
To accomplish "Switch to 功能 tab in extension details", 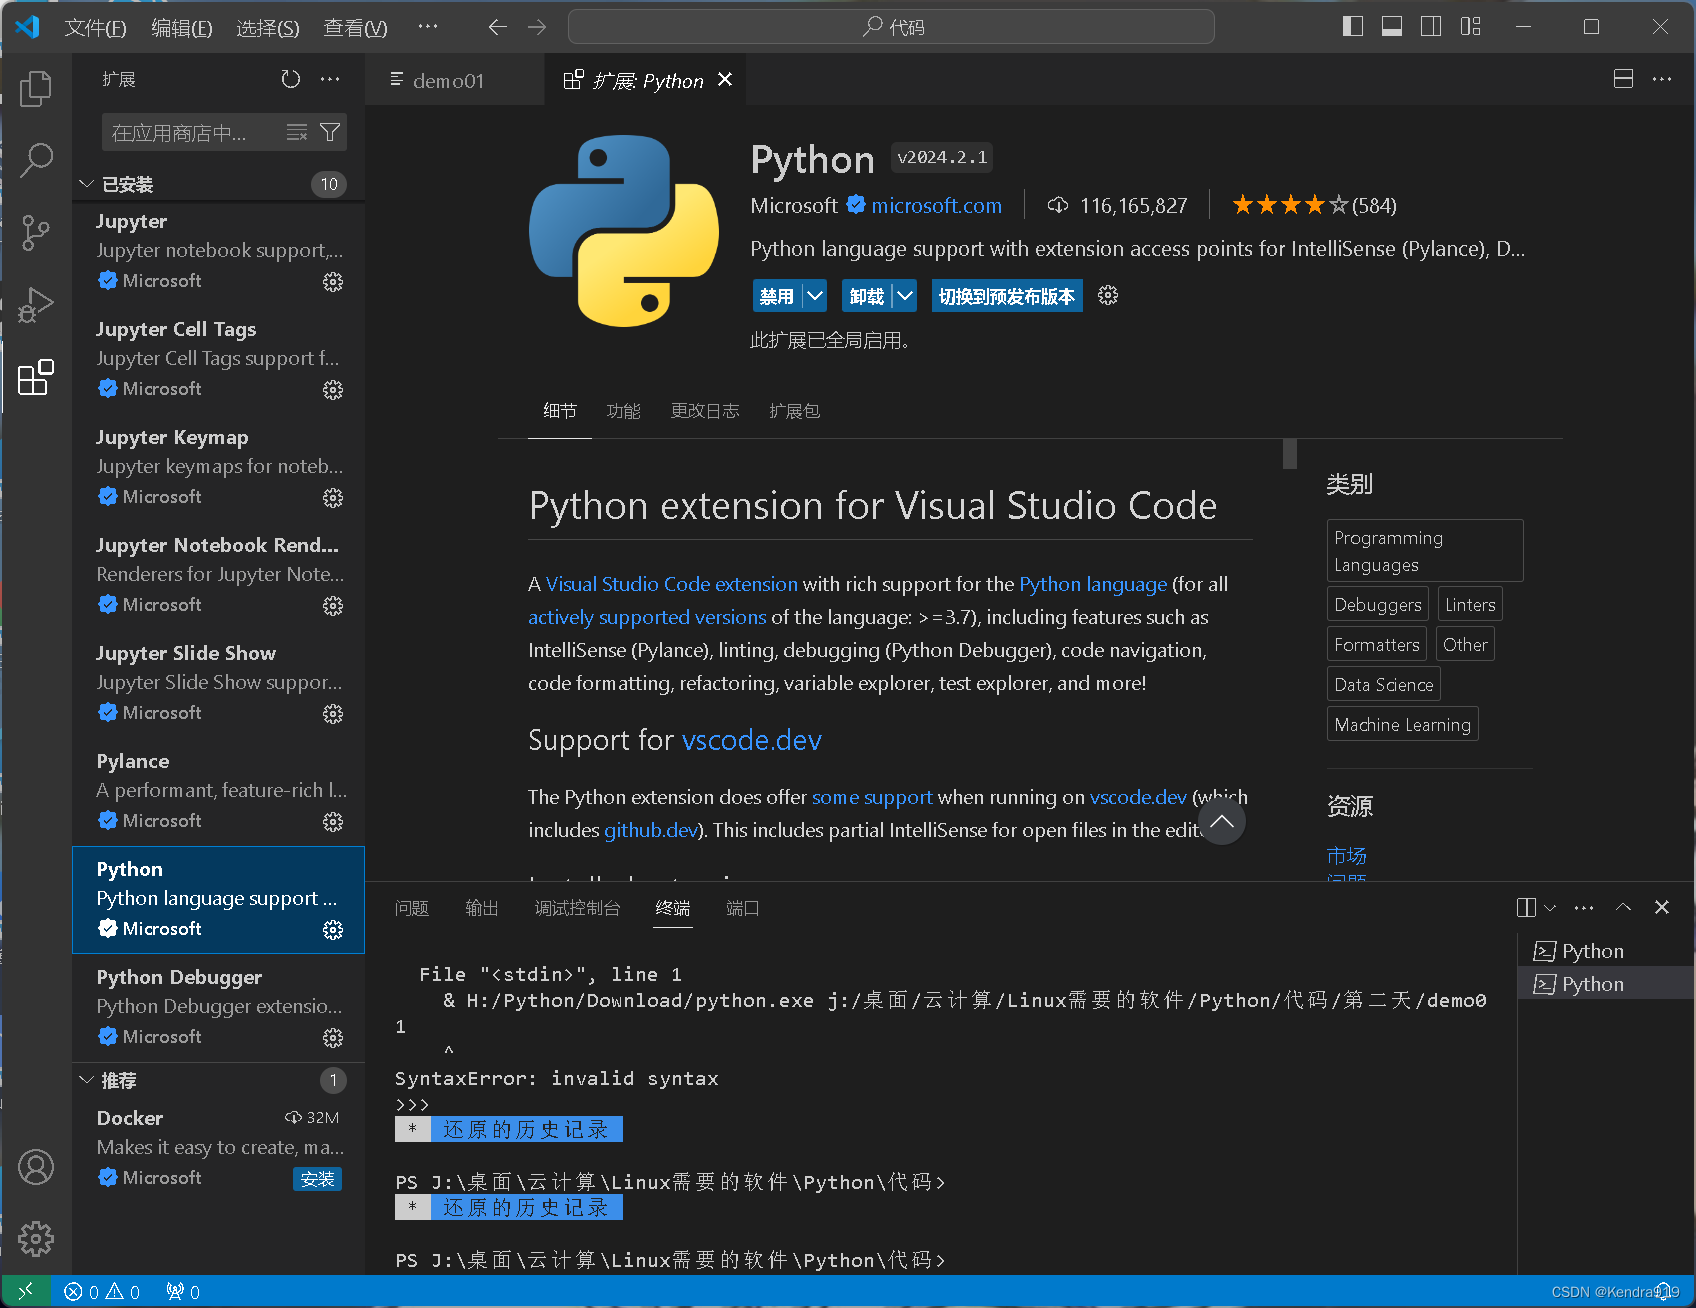I will [x=624, y=411].
